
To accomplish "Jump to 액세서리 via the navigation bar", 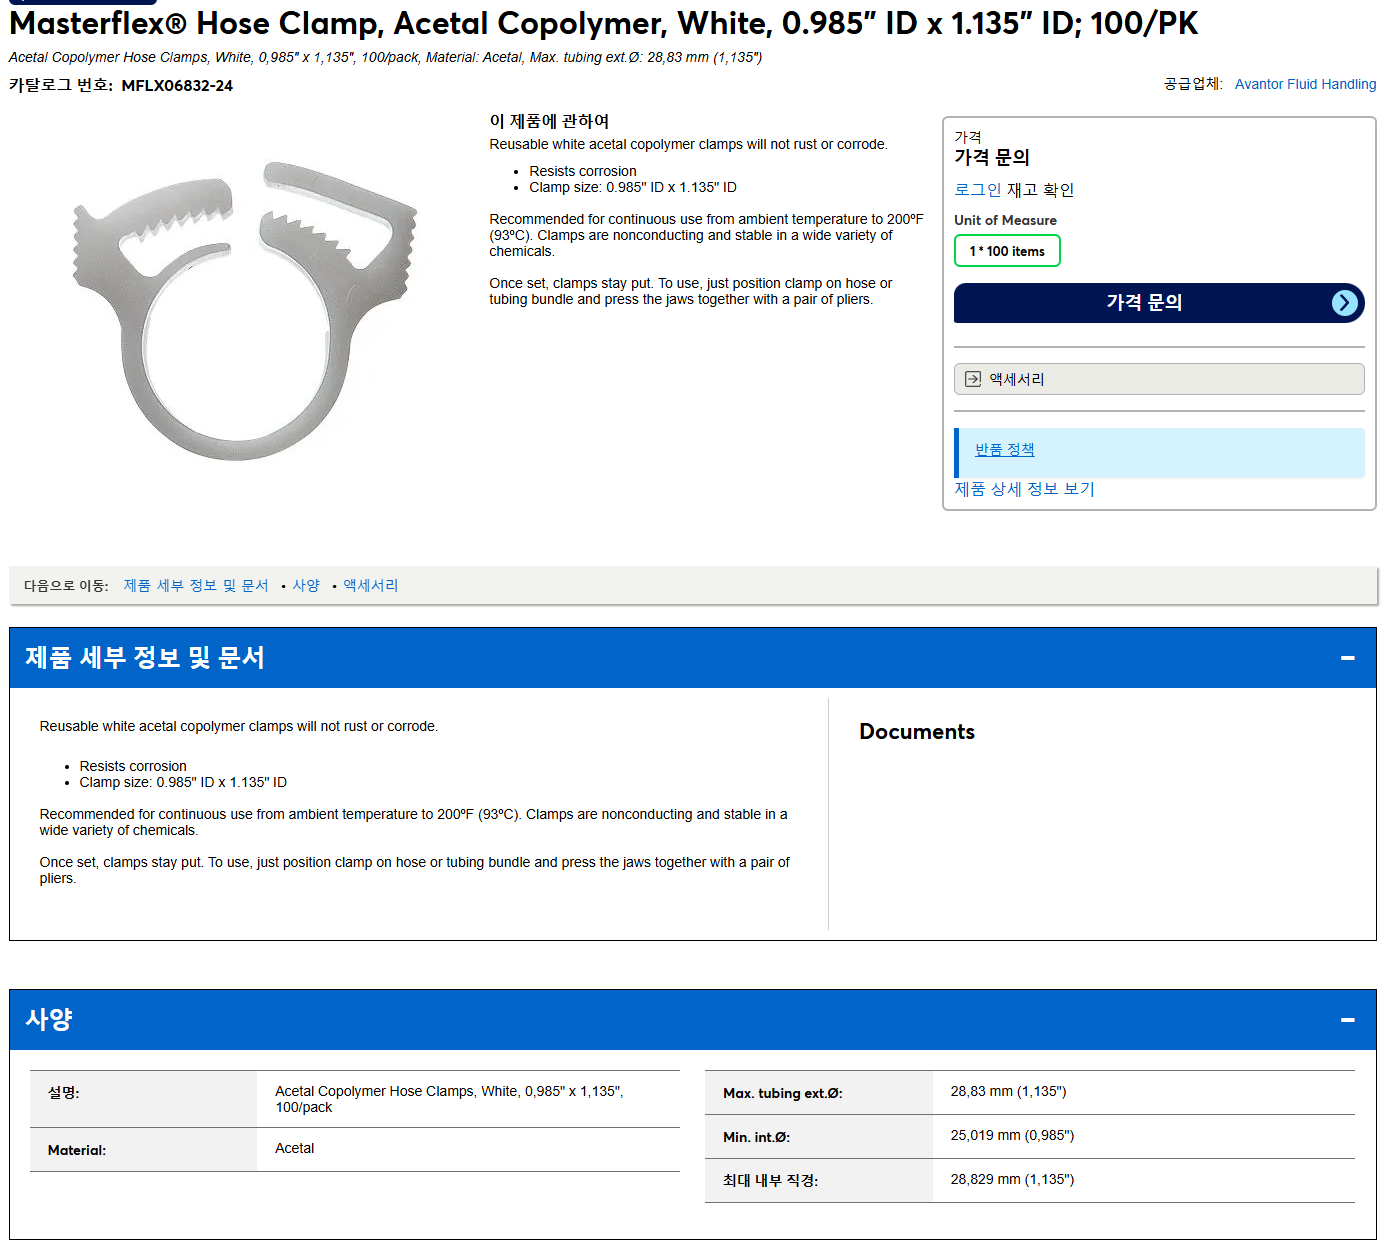I will [x=371, y=586].
